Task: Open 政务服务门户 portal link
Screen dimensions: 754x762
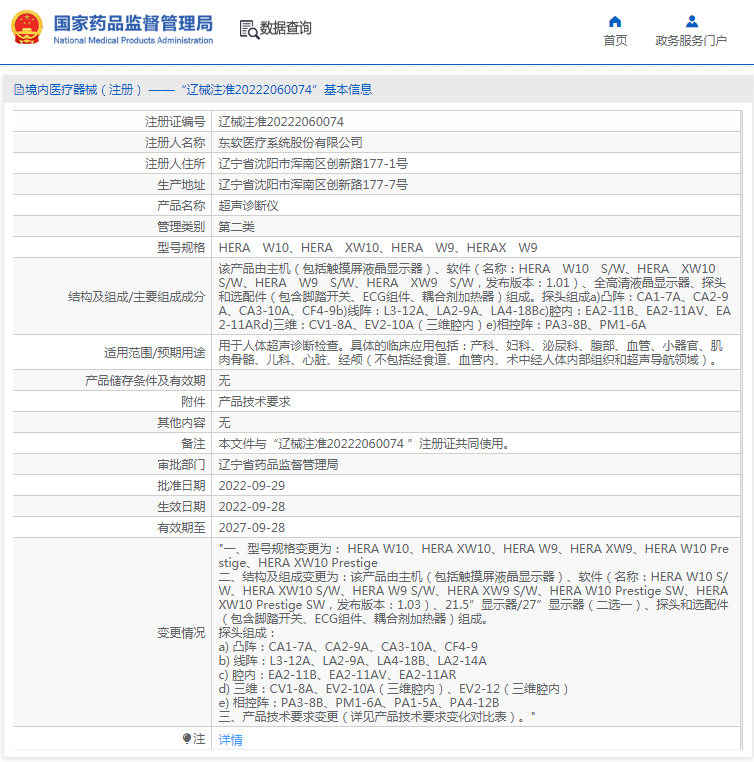Action: pos(691,40)
